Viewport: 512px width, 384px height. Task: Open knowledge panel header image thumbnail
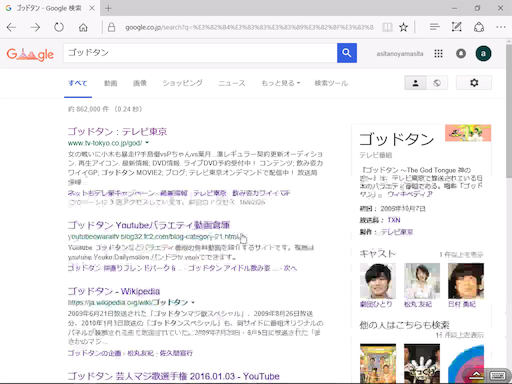(468, 133)
